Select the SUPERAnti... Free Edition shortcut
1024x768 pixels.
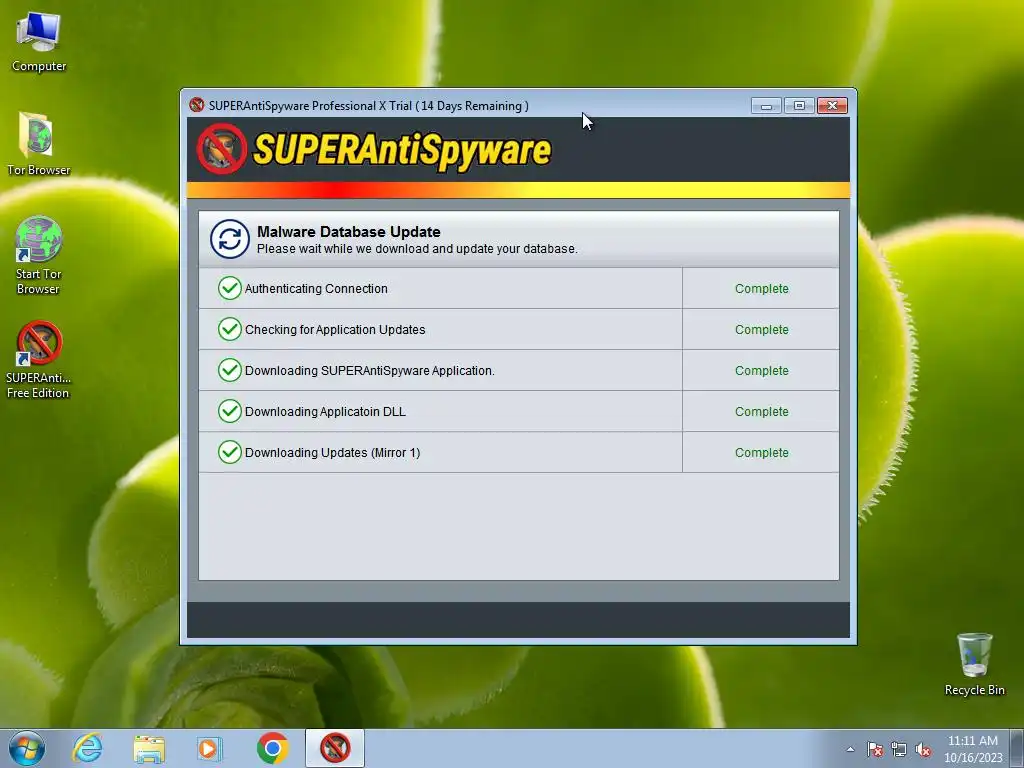(x=39, y=359)
